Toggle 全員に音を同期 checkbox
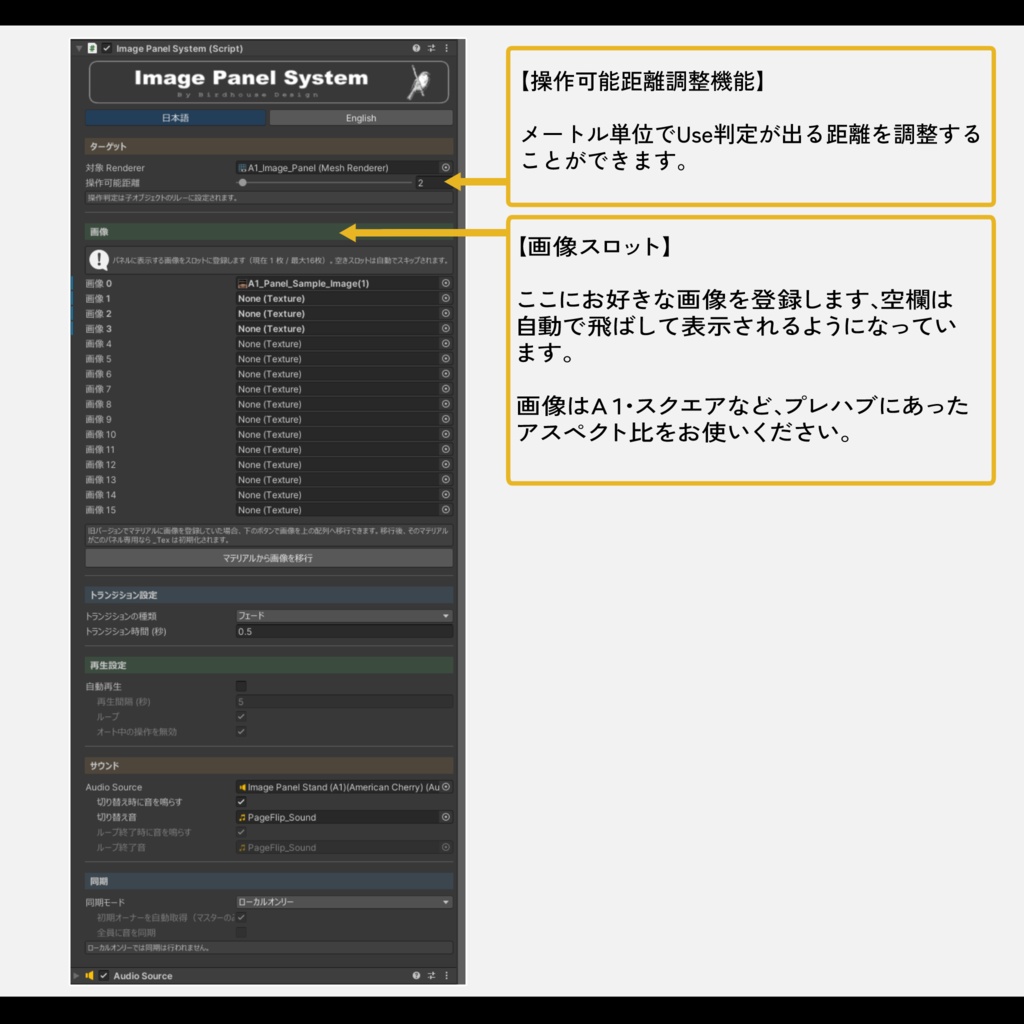The width and height of the screenshot is (1024, 1024). pyautogui.click(x=241, y=933)
